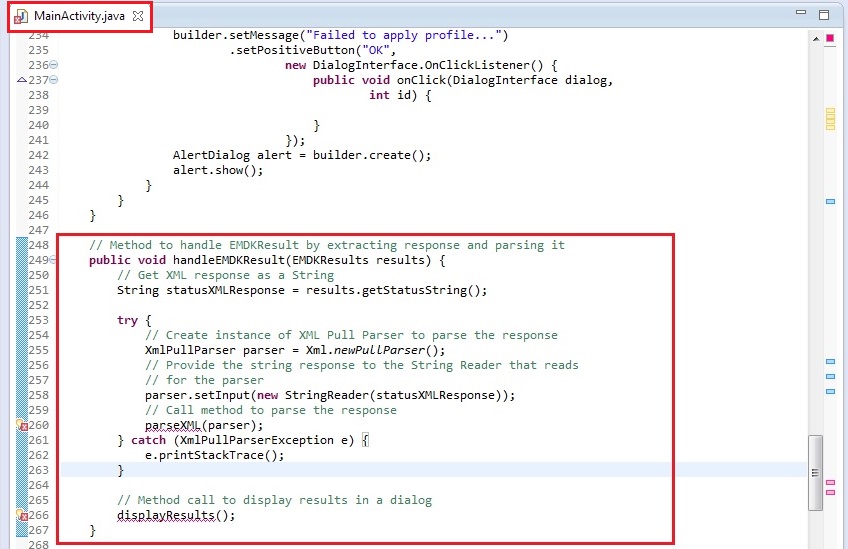Click the vertical scrollbar thumb

(x=816, y=473)
